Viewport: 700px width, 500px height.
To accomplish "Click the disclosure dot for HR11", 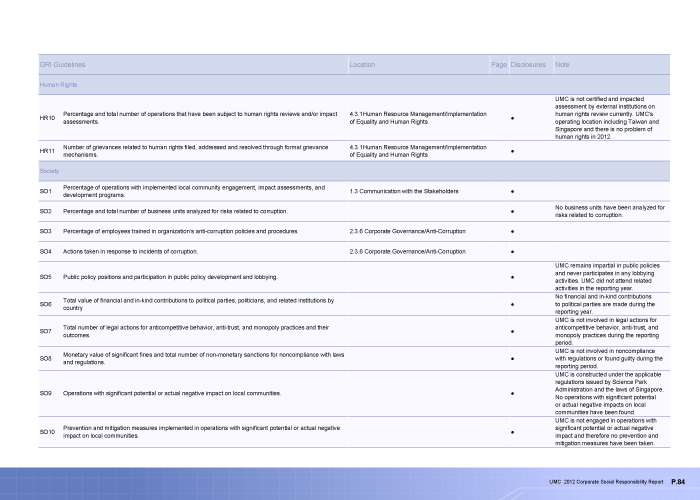I will (x=512, y=152).
